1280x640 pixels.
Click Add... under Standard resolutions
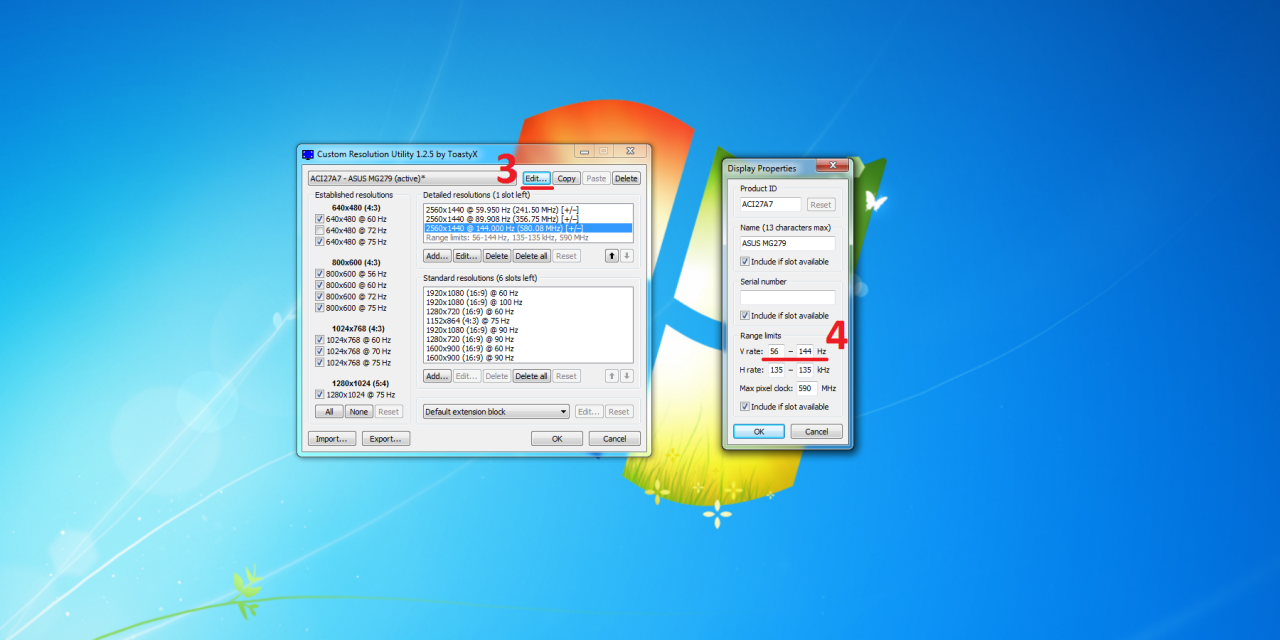pos(436,376)
